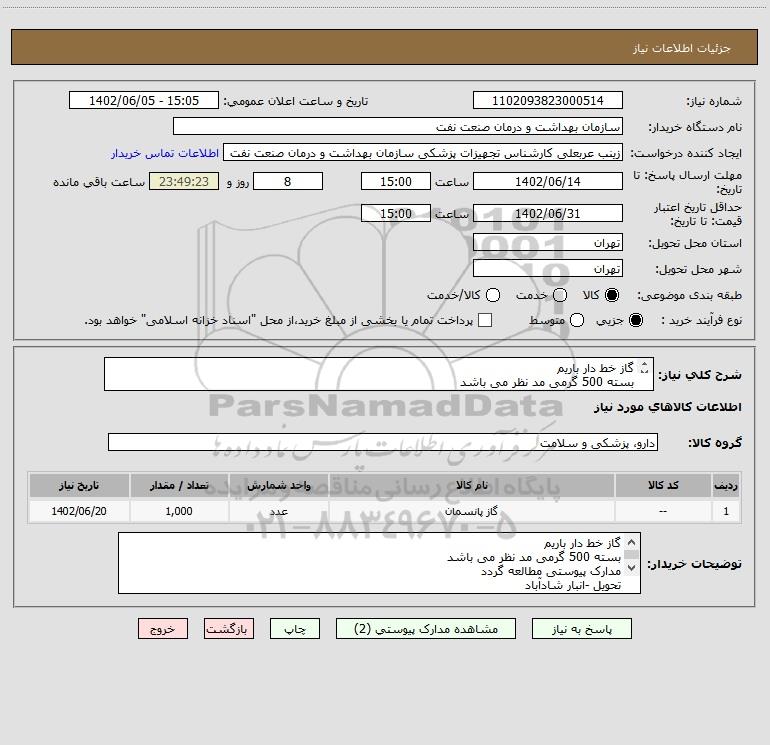Click the طبقه بندی موضوعی label
The height and width of the screenshot is (745, 770).
pos(689,295)
